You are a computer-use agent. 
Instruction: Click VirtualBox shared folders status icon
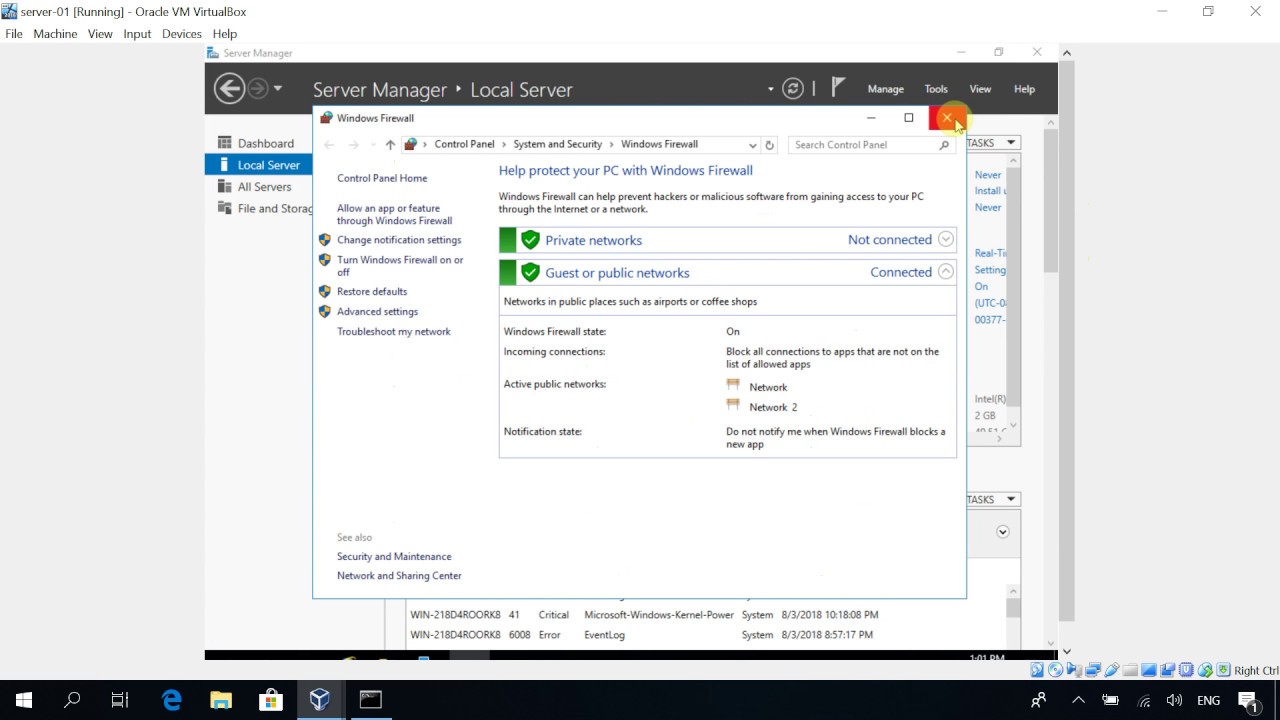[1130, 670]
